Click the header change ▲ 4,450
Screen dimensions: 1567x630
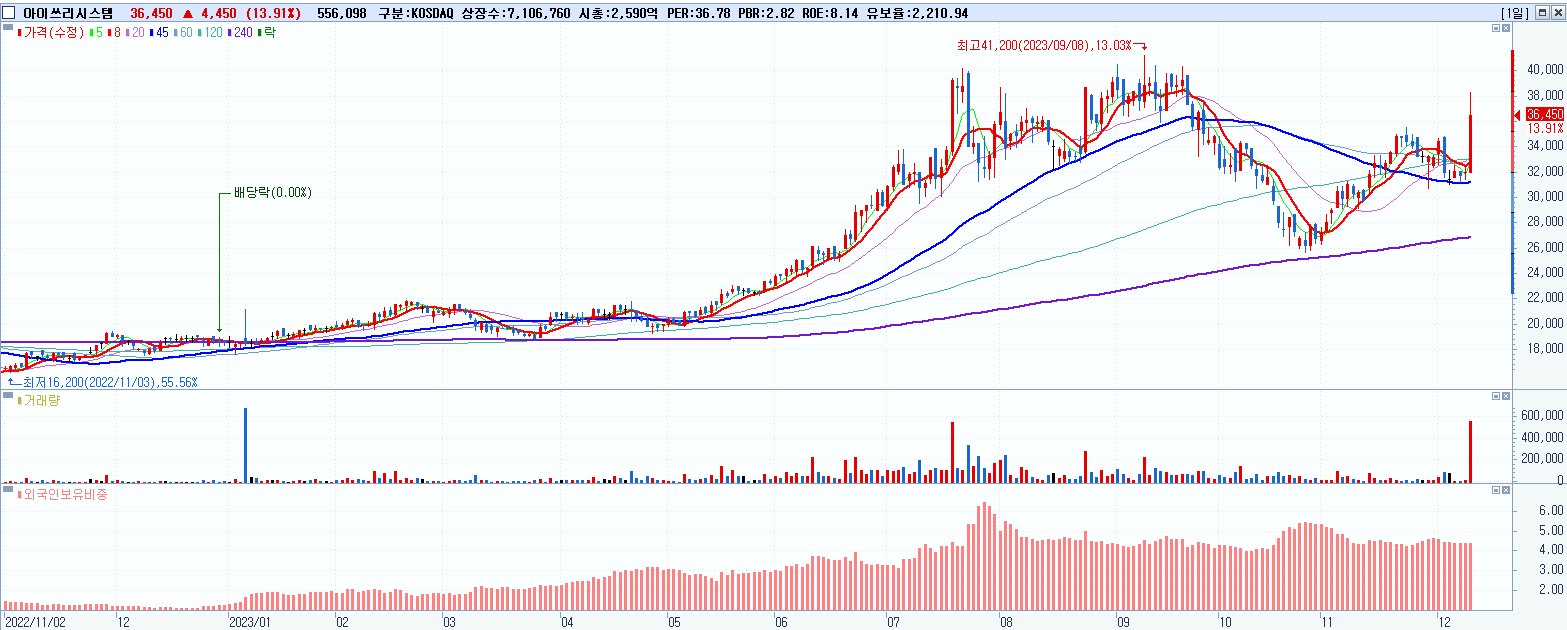208,12
